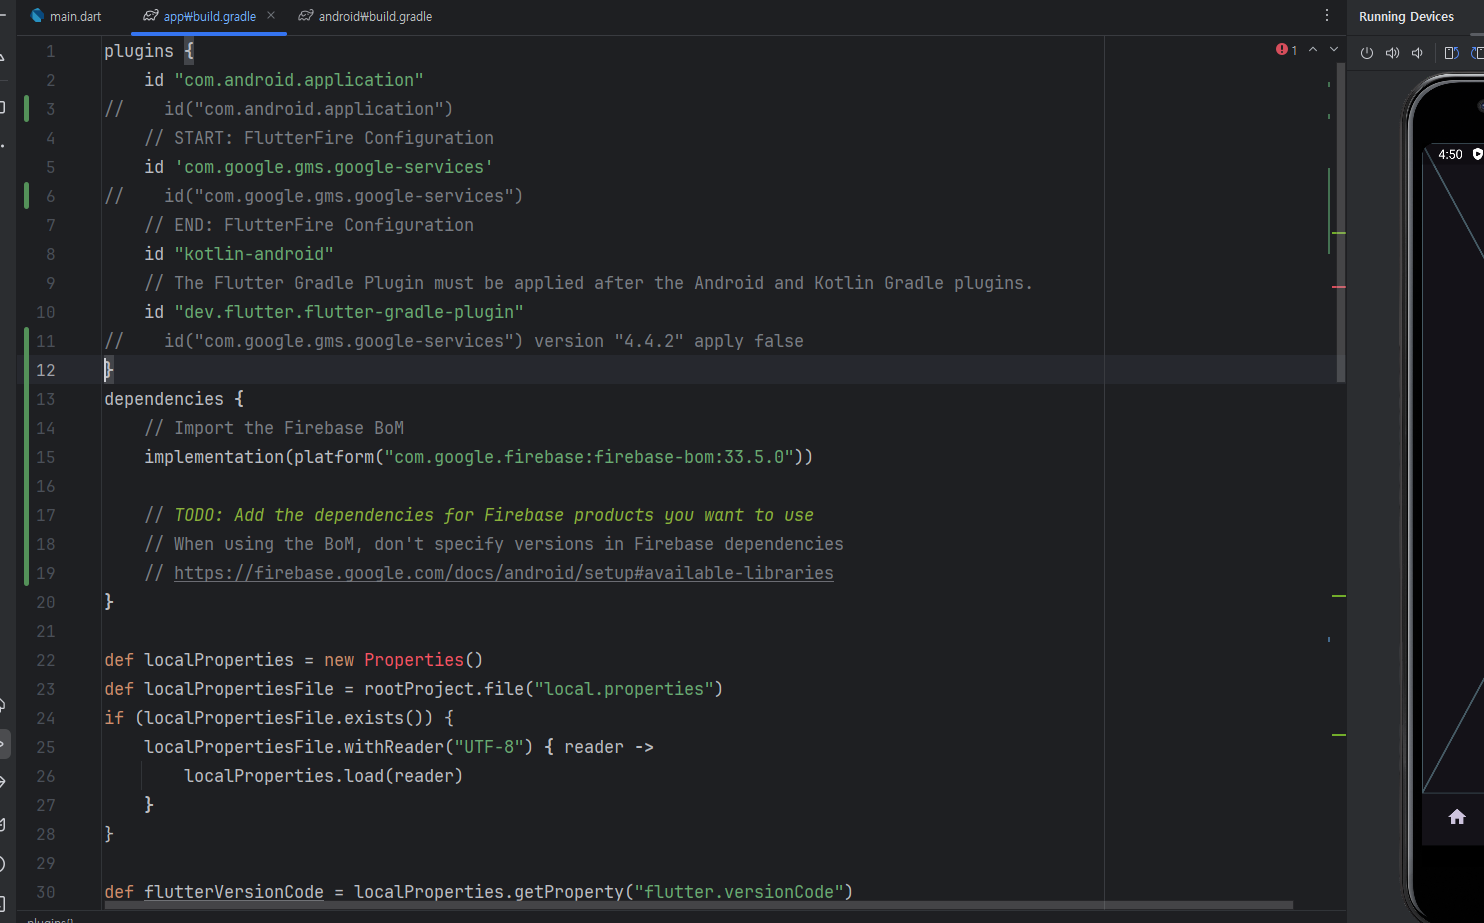Click the 4:50 clock on the emulator
The height and width of the screenshot is (923, 1484).
pyautogui.click(x=1450, y=155)
